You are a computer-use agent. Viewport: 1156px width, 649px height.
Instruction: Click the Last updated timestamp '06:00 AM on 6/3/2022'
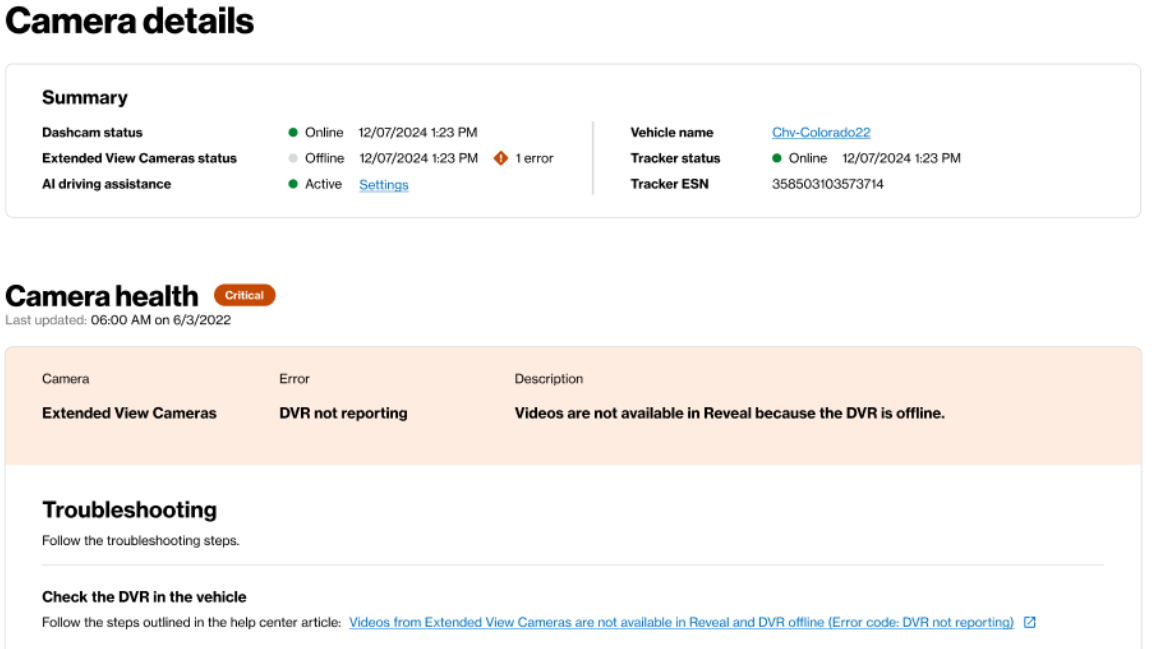point(161,320)
